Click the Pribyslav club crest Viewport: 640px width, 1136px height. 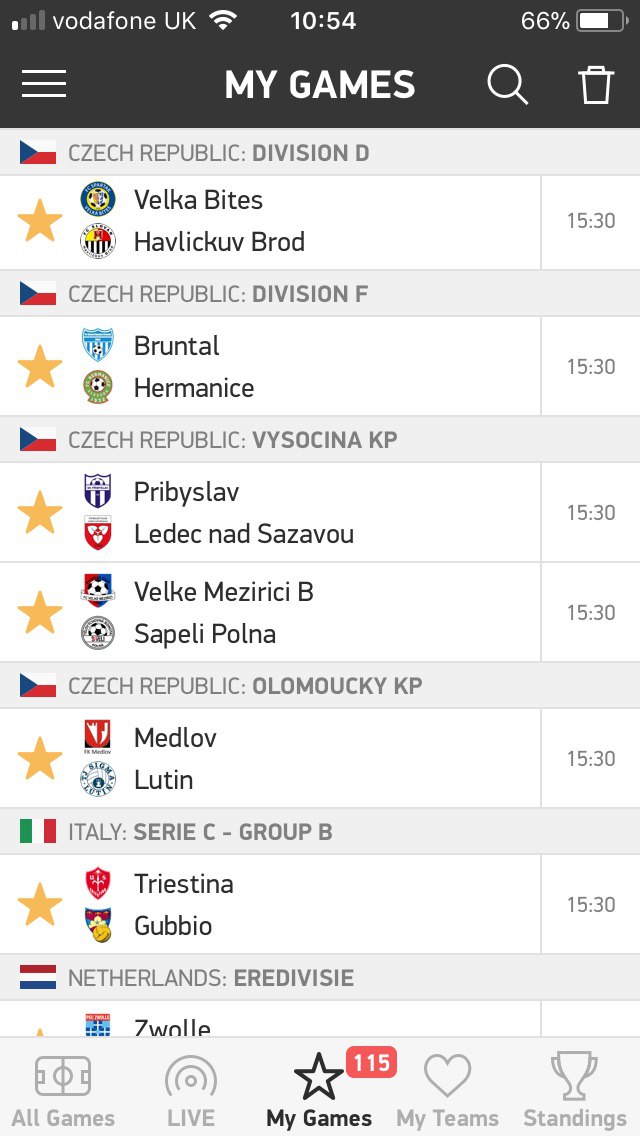[98, 491]
